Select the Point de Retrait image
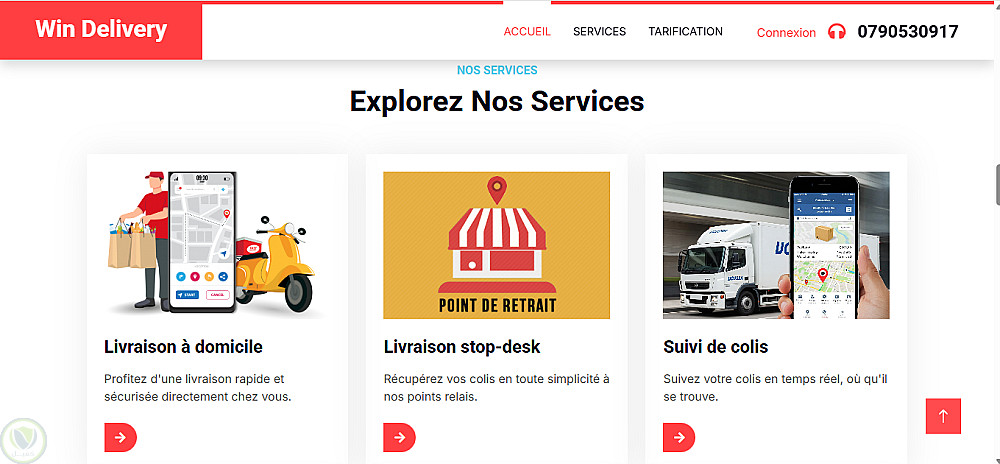 click(496, 245)
